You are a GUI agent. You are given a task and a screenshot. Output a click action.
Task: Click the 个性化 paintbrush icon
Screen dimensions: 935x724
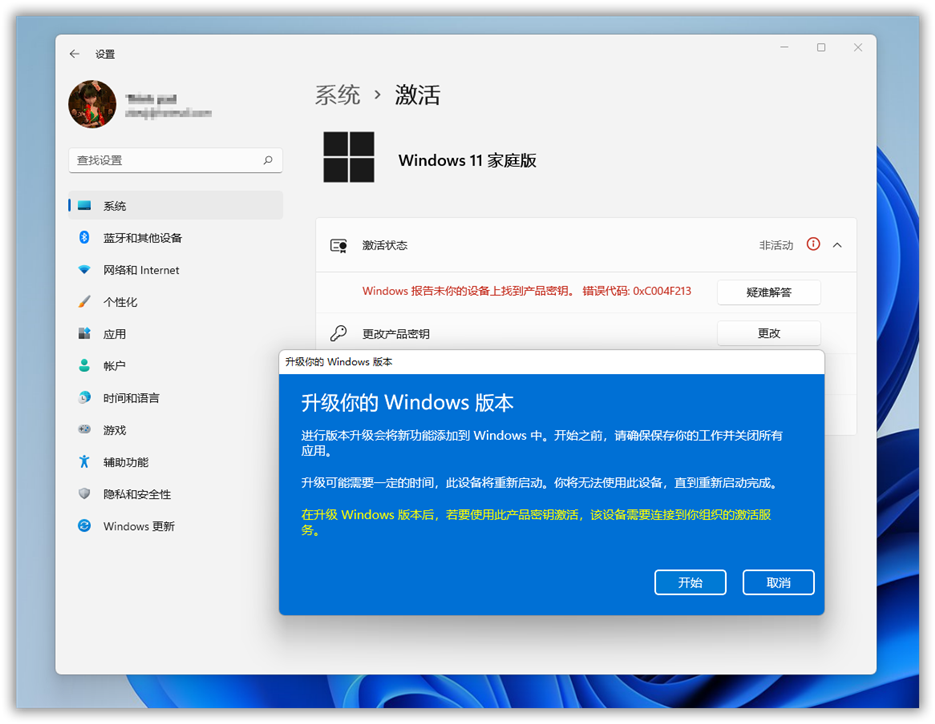pyautogui.click(x=85, y=302)
